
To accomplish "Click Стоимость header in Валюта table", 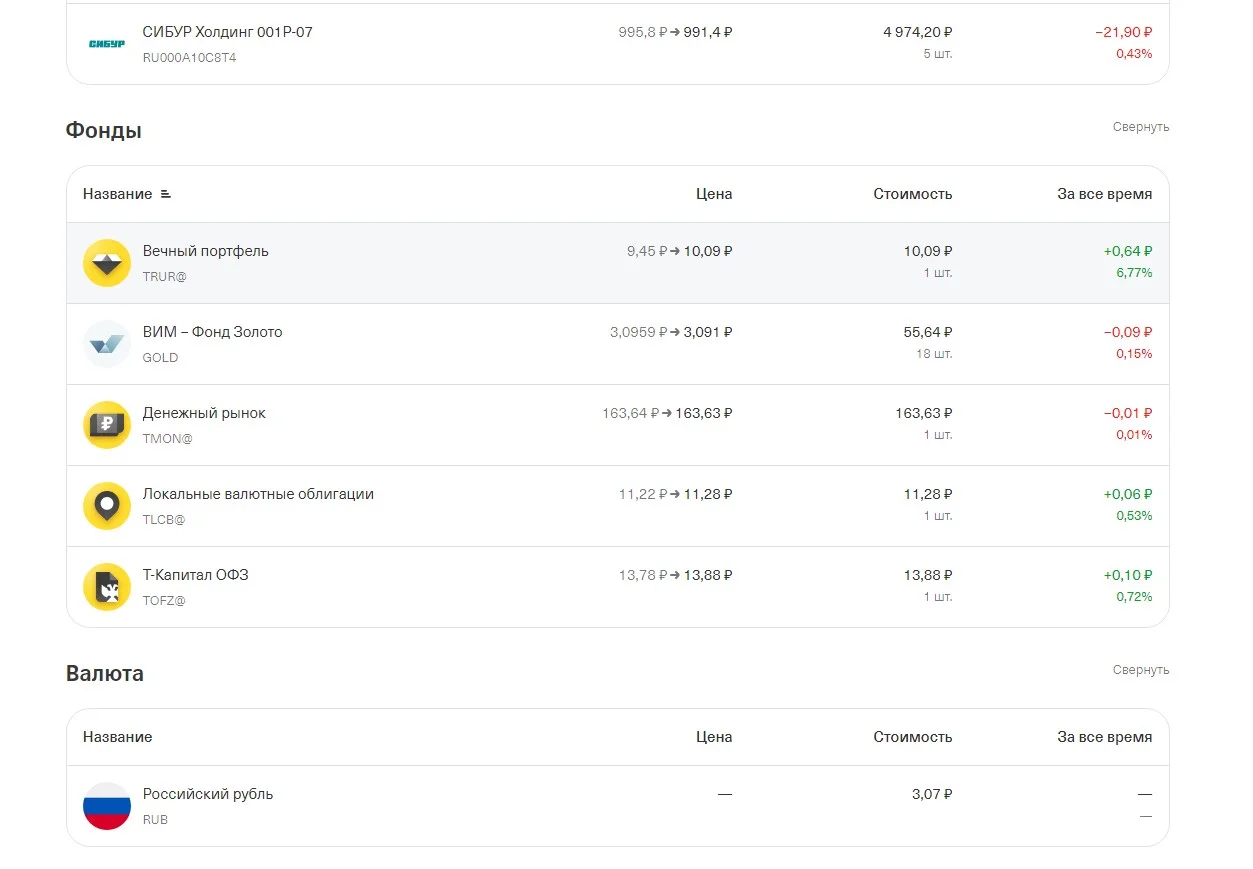I will click(913, 737).
